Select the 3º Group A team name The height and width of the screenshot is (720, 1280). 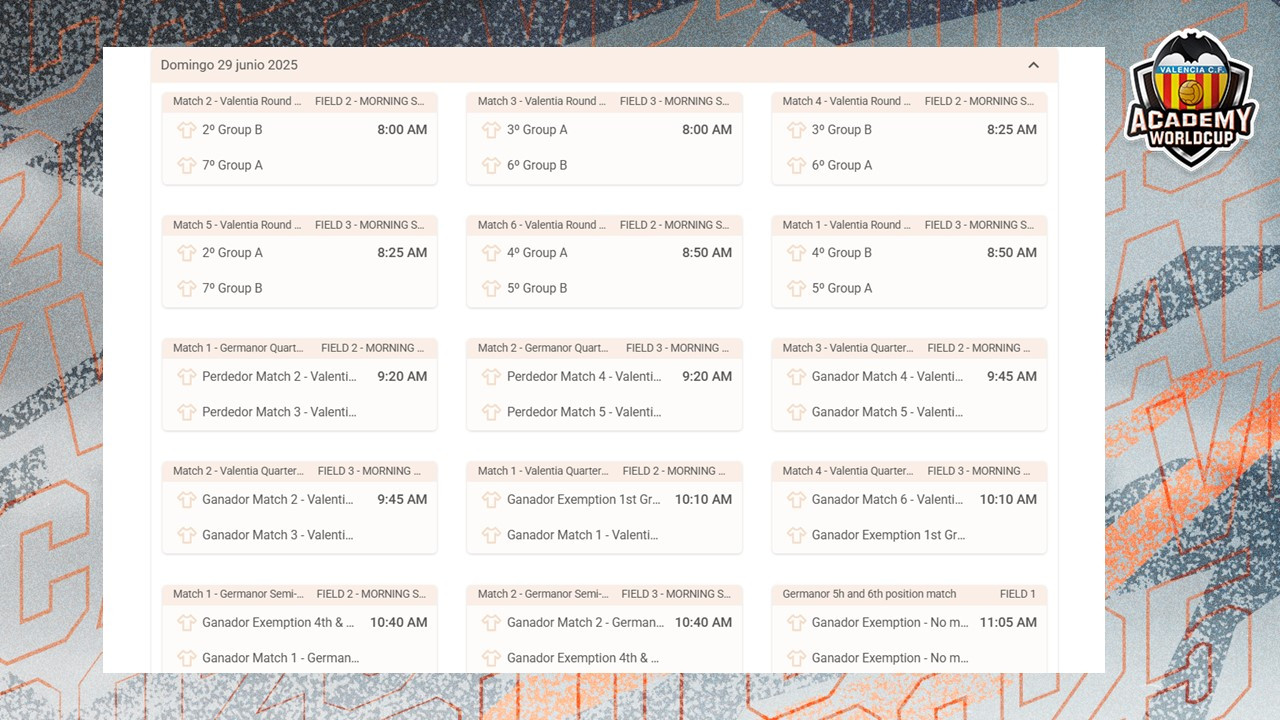click(x=537, y=130)
